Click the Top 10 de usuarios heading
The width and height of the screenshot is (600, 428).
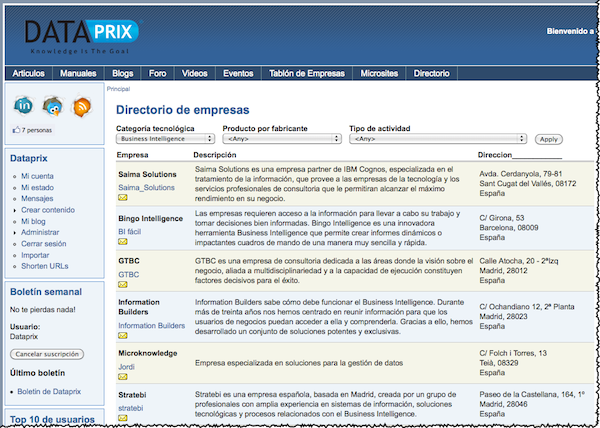(x=52, y=420)
